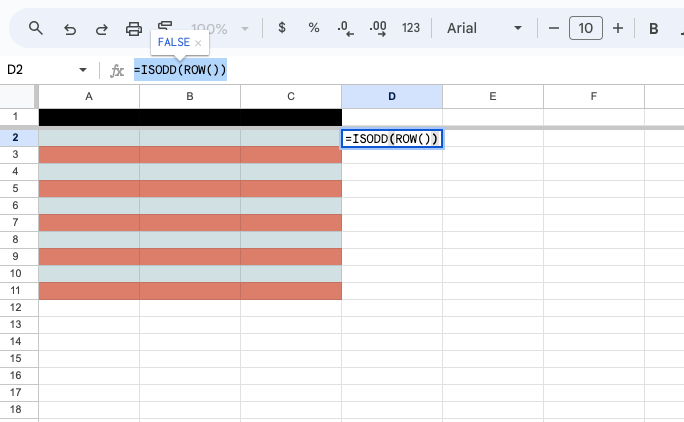The image size is (684, 422).
Task: Select row 2 header
Action: [x=17, y=137]
